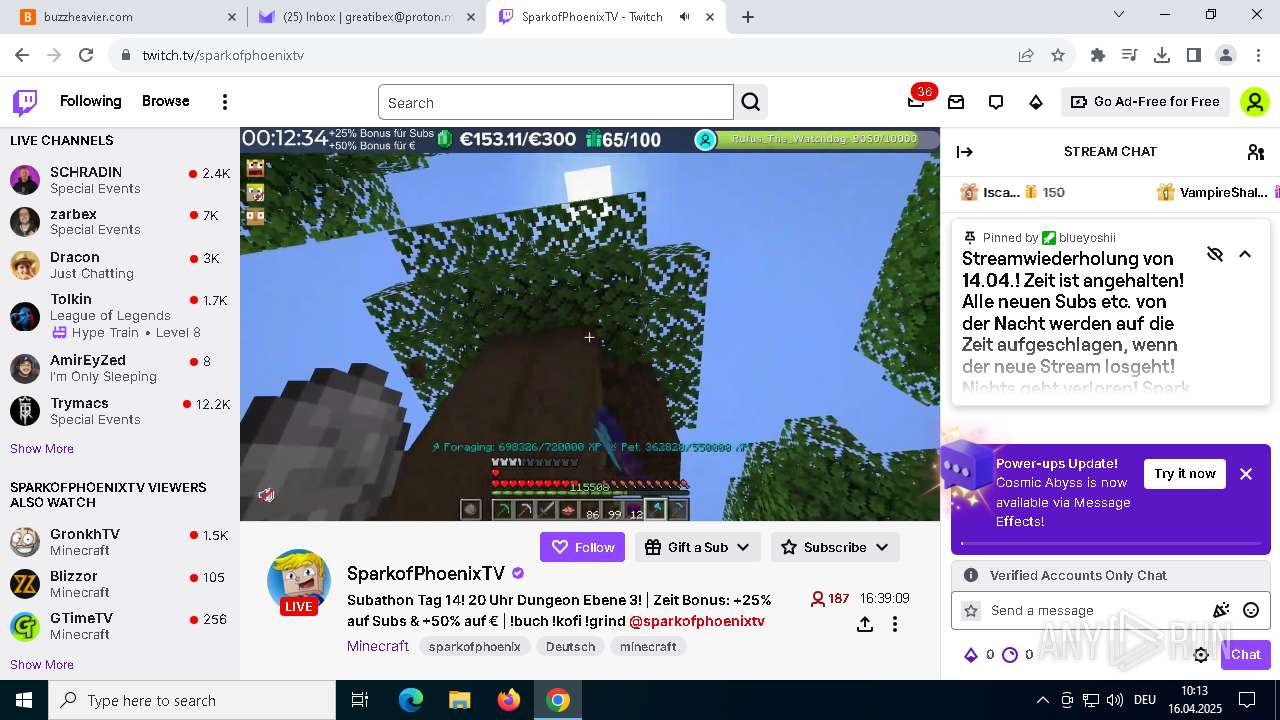This screenshot has height=720, width=1280.
Task: Go to the Following tab
Action: [90, 101]
